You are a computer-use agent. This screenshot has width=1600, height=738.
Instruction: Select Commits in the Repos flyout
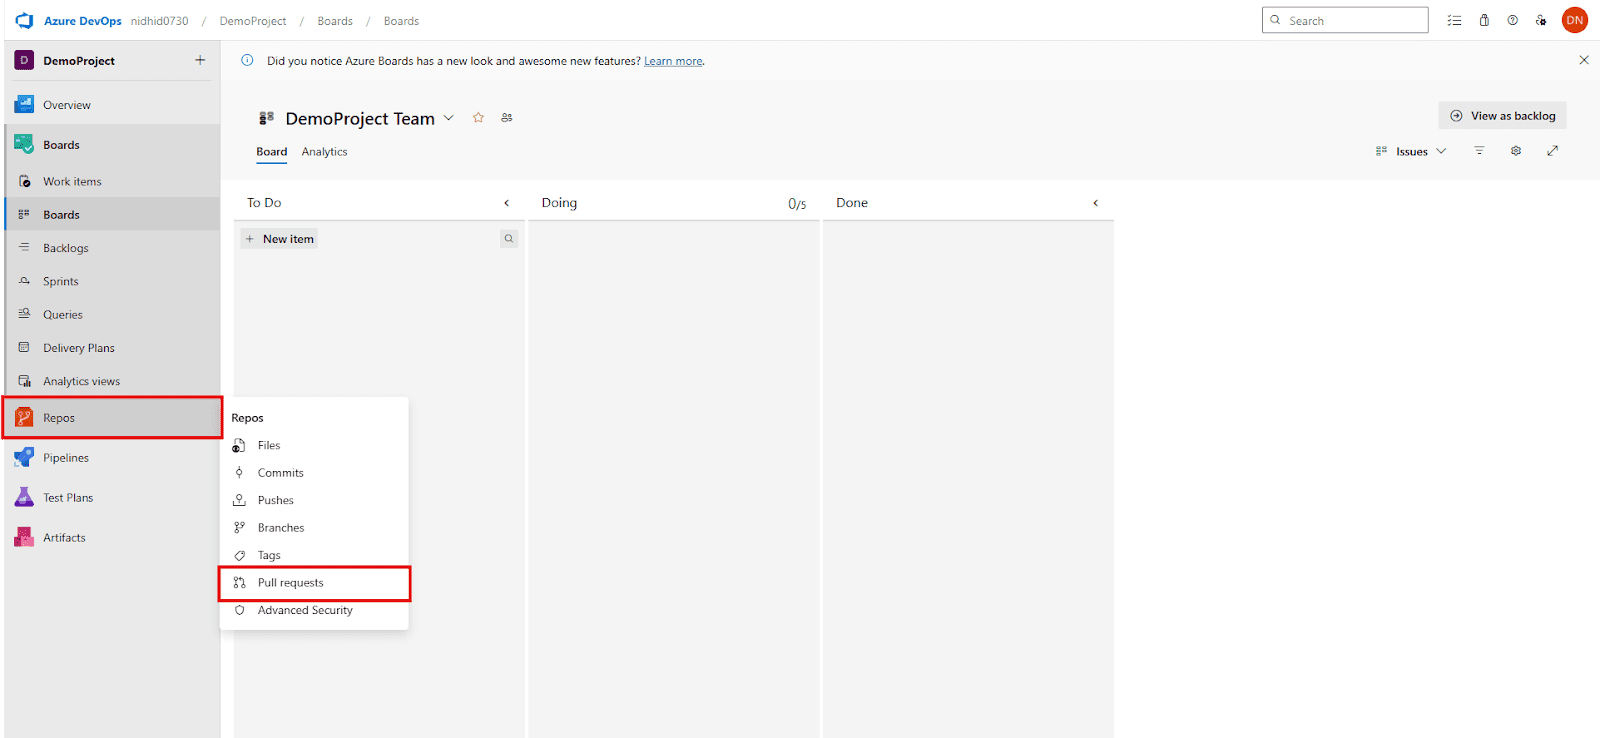click(314, 473)
